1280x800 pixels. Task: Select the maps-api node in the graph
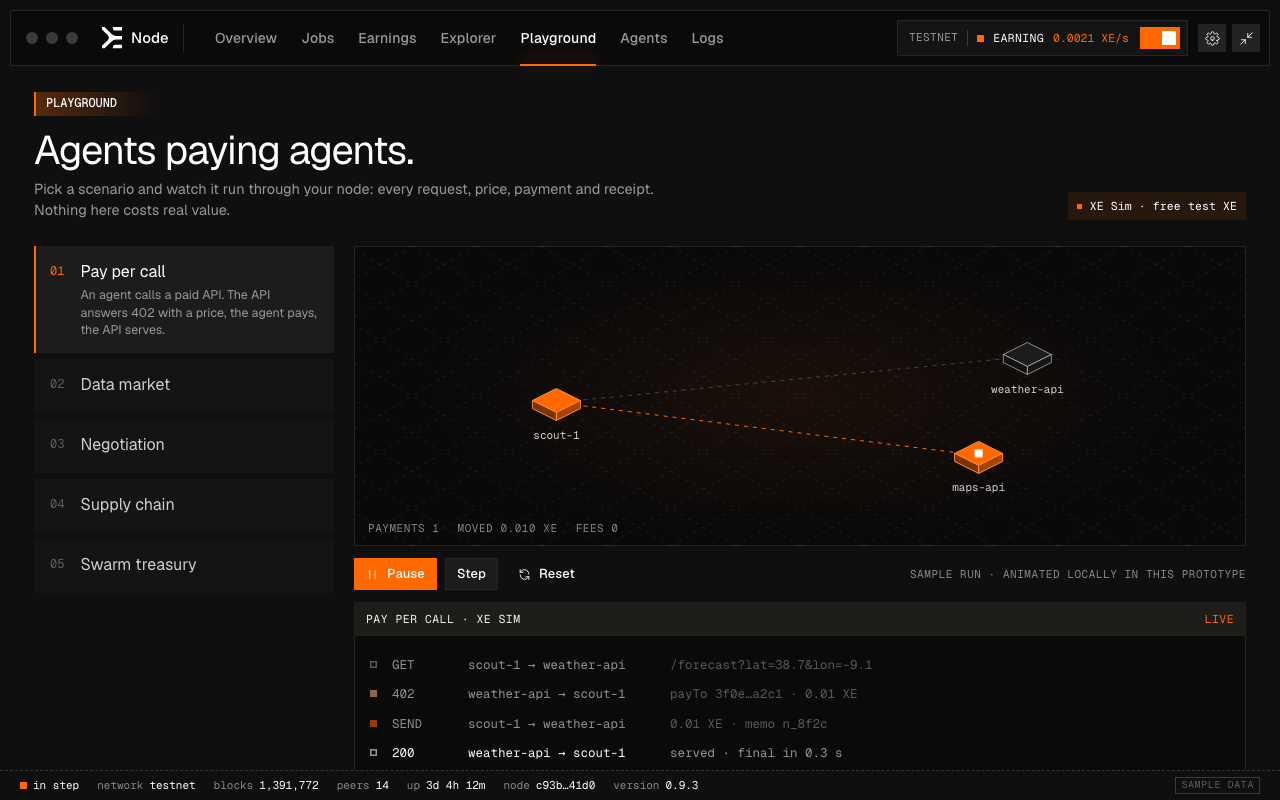point(978,457)
